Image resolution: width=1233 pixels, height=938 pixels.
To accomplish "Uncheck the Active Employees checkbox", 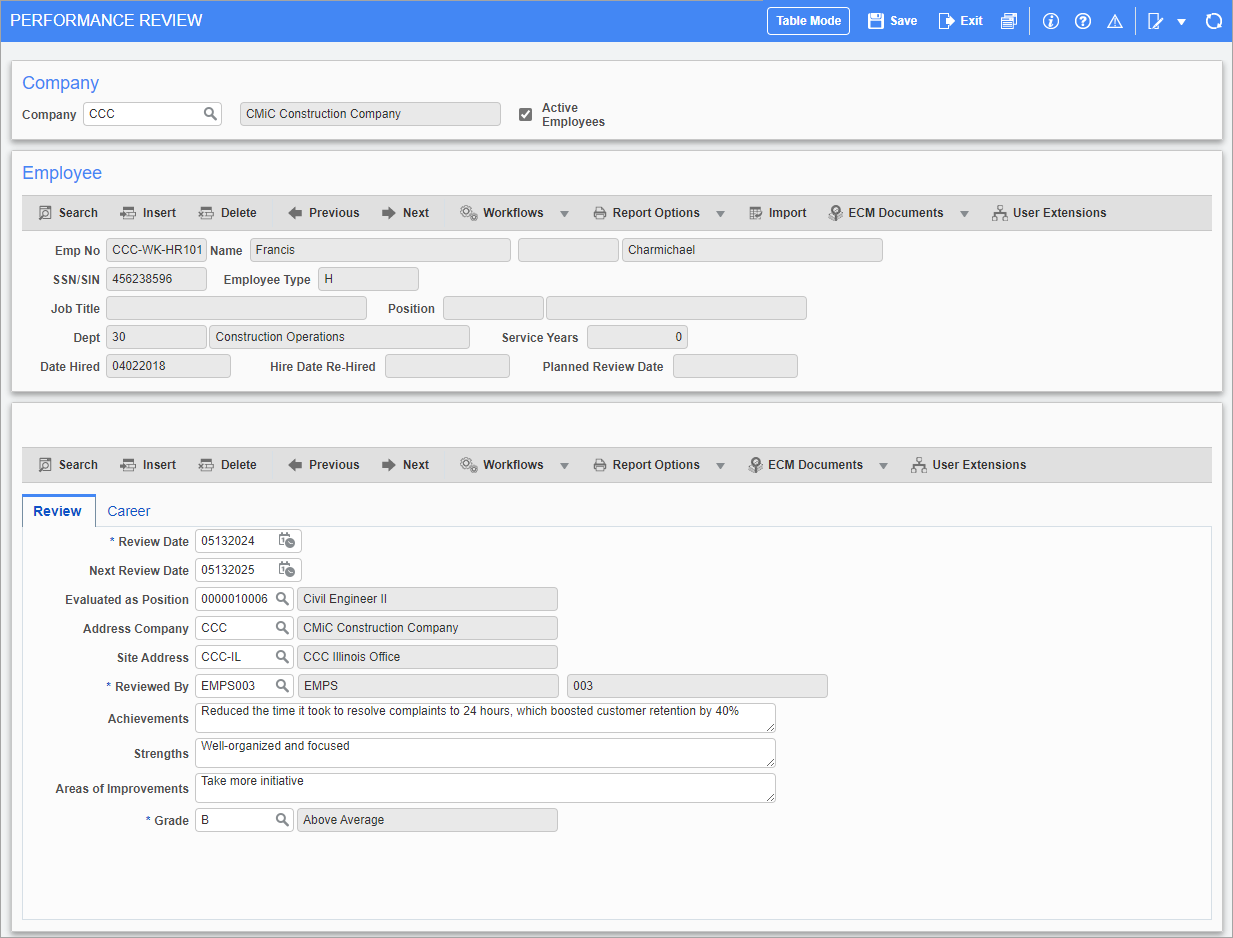I will (x=525, y=115).
